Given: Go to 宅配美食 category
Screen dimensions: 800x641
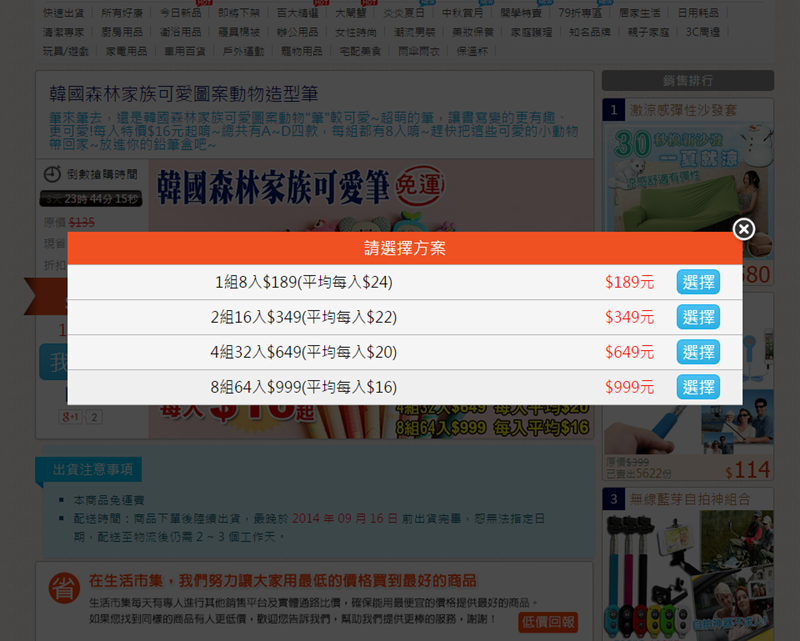Looking at the screenshot, I should coord(360,52).
